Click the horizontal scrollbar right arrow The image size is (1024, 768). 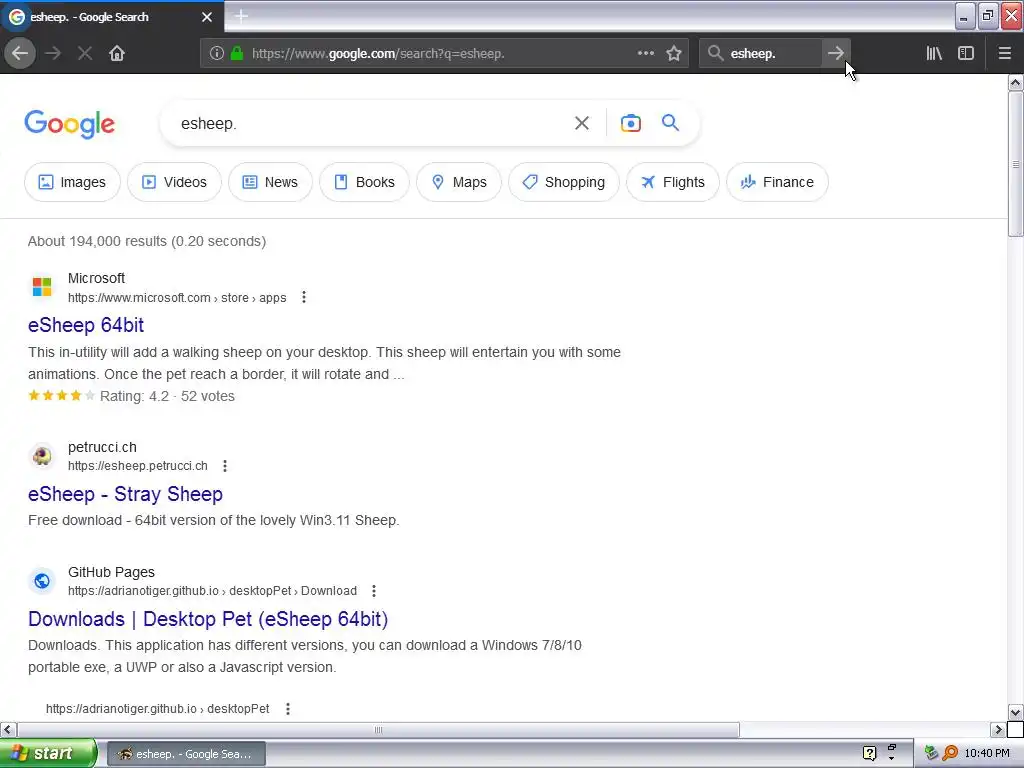tap(998, 729)
